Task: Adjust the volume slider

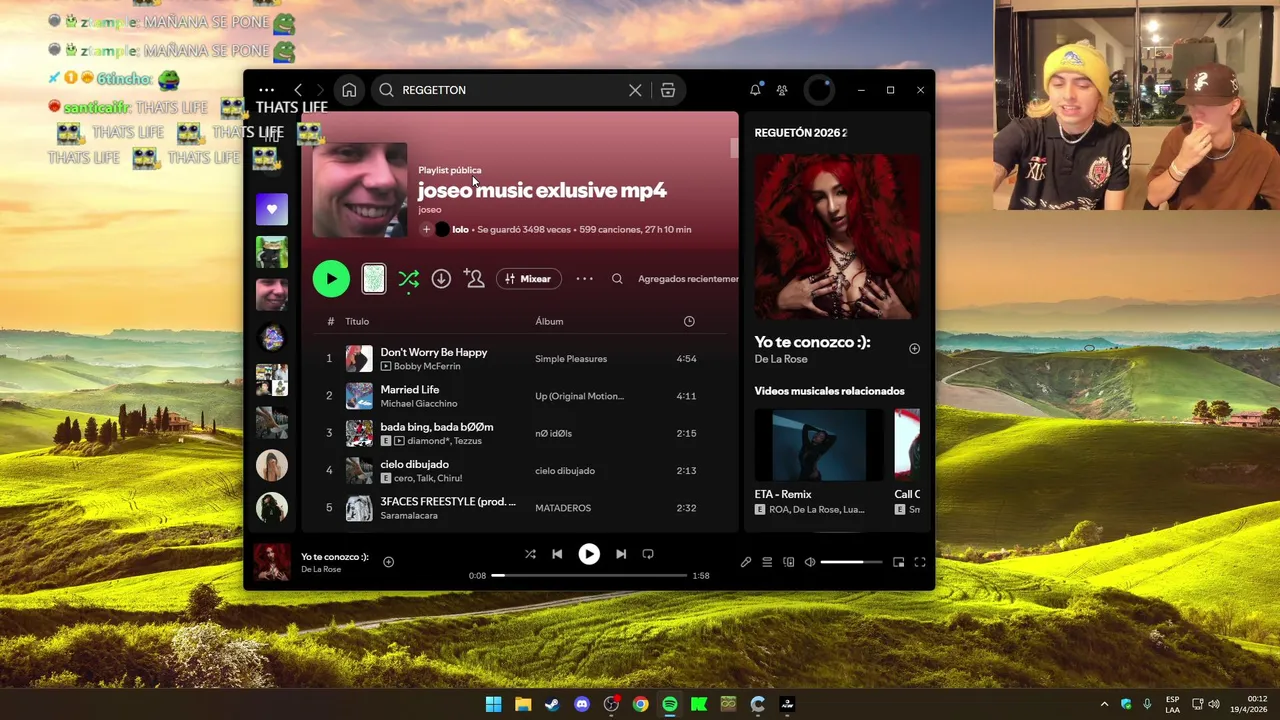Action: (x=852, y=562)
